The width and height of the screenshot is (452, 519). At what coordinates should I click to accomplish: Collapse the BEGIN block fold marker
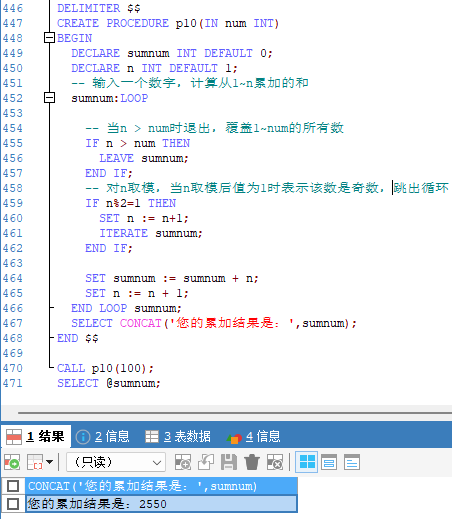coord(49,38)
